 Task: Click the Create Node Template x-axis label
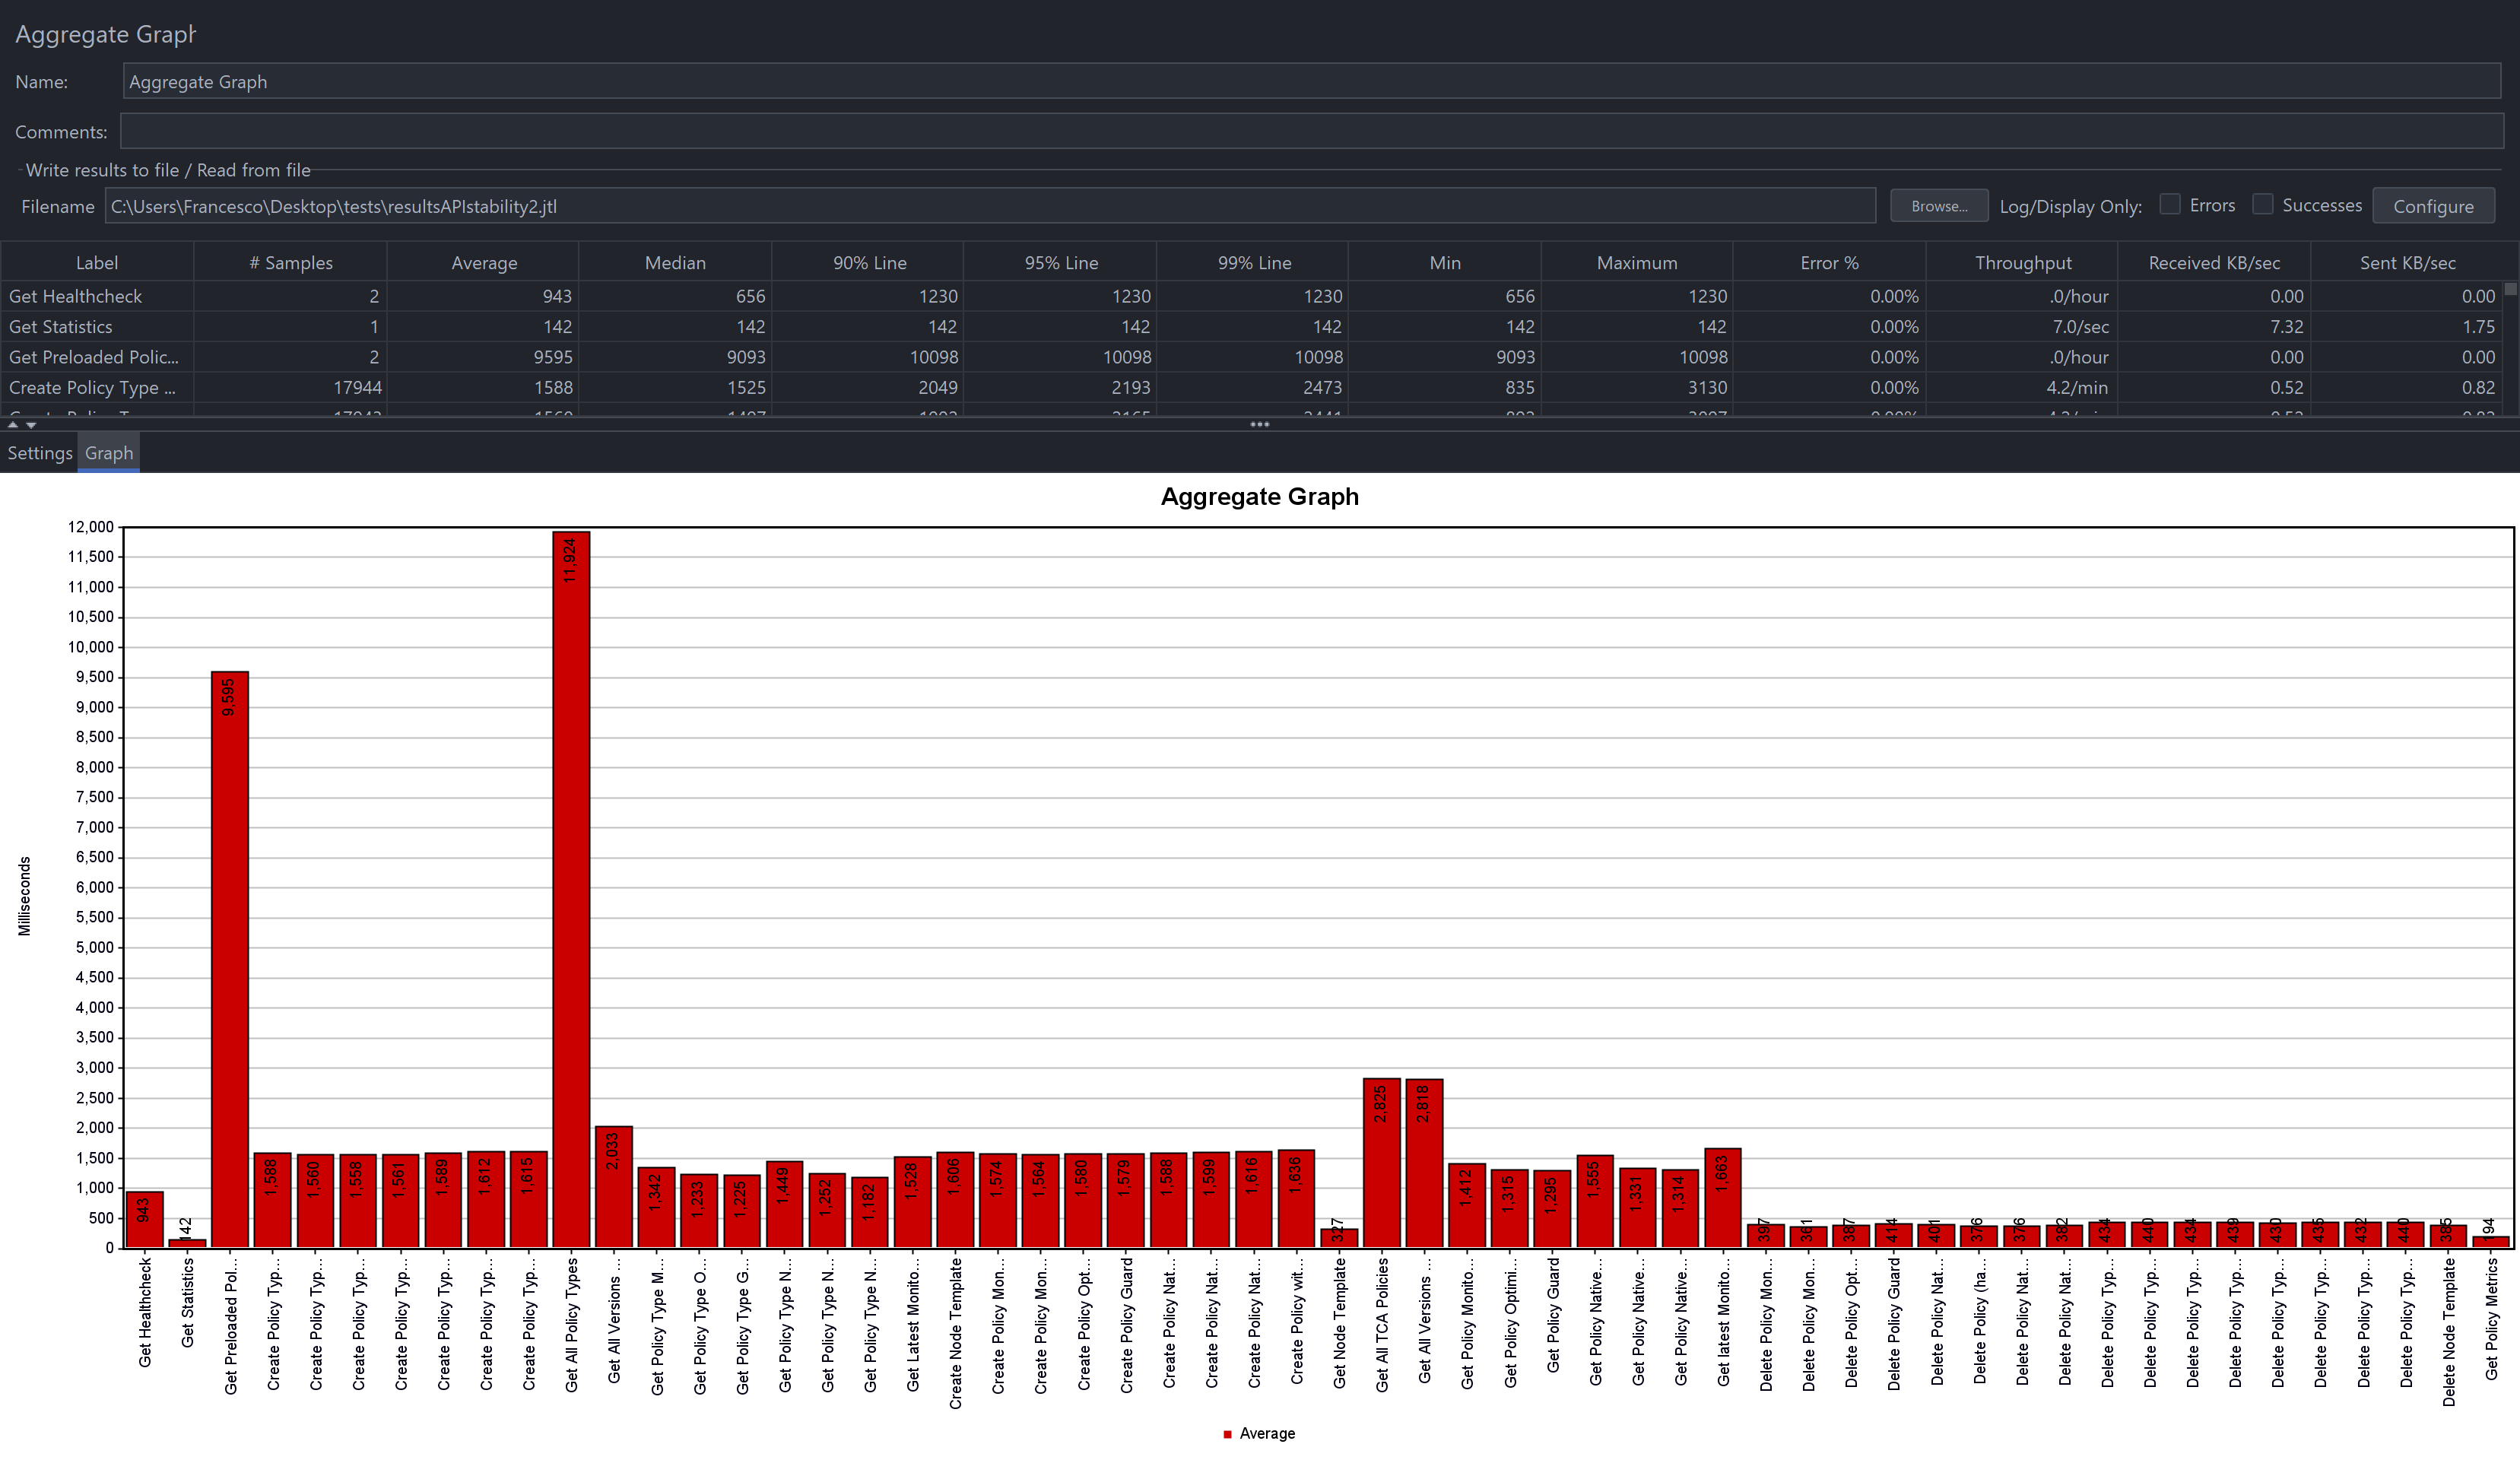click(x=955, y=1333)
